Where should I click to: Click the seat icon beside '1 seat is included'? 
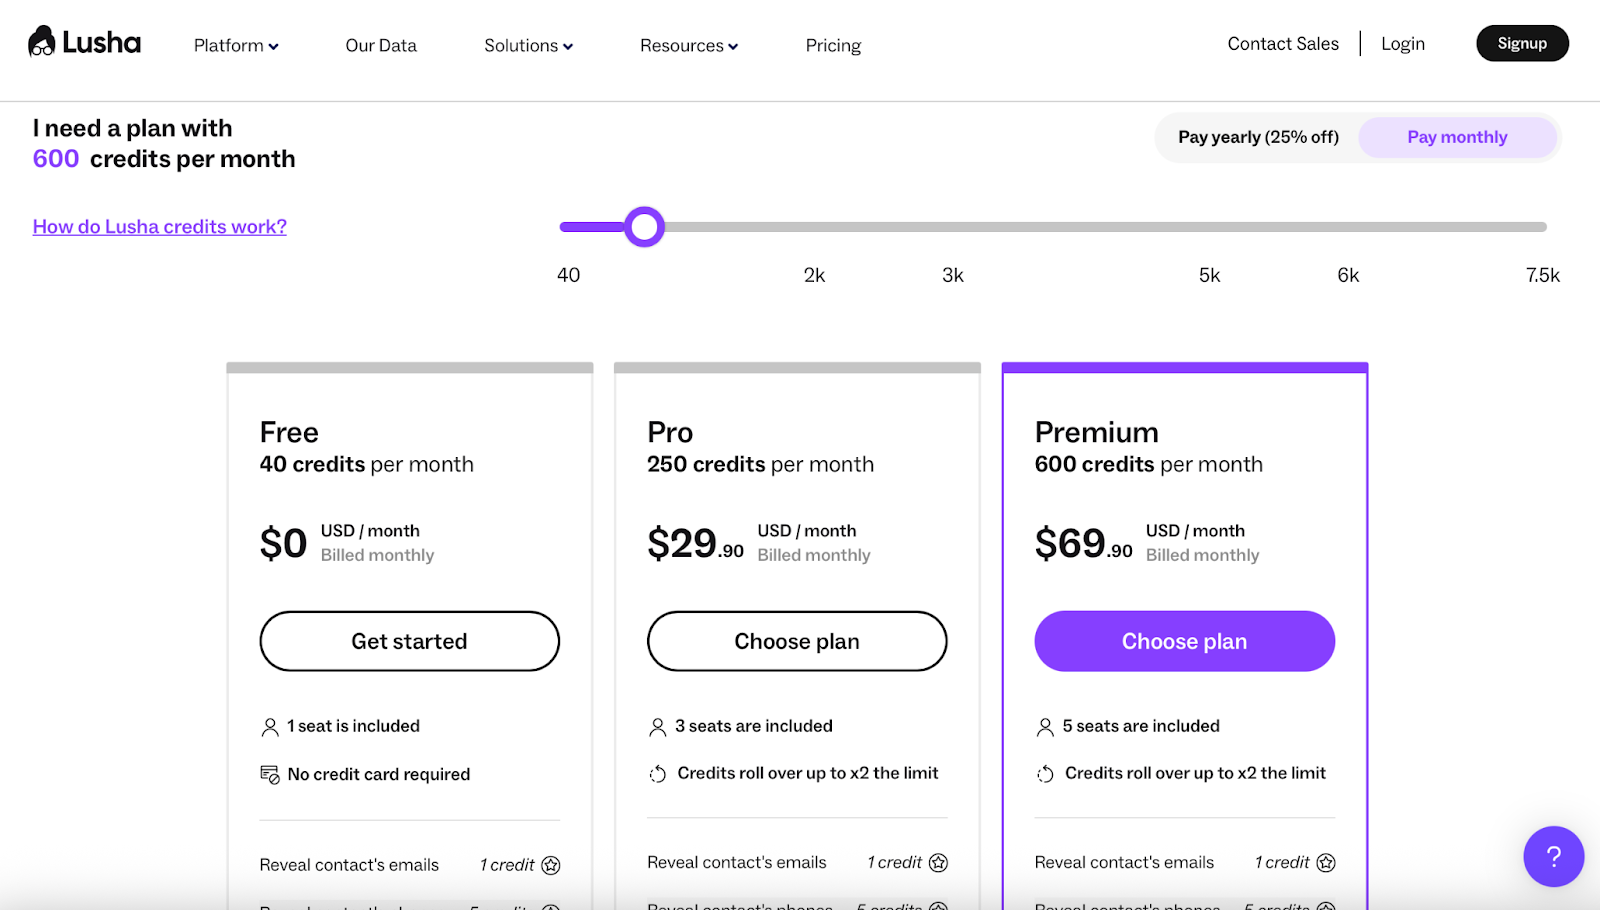tap(269, 726)
